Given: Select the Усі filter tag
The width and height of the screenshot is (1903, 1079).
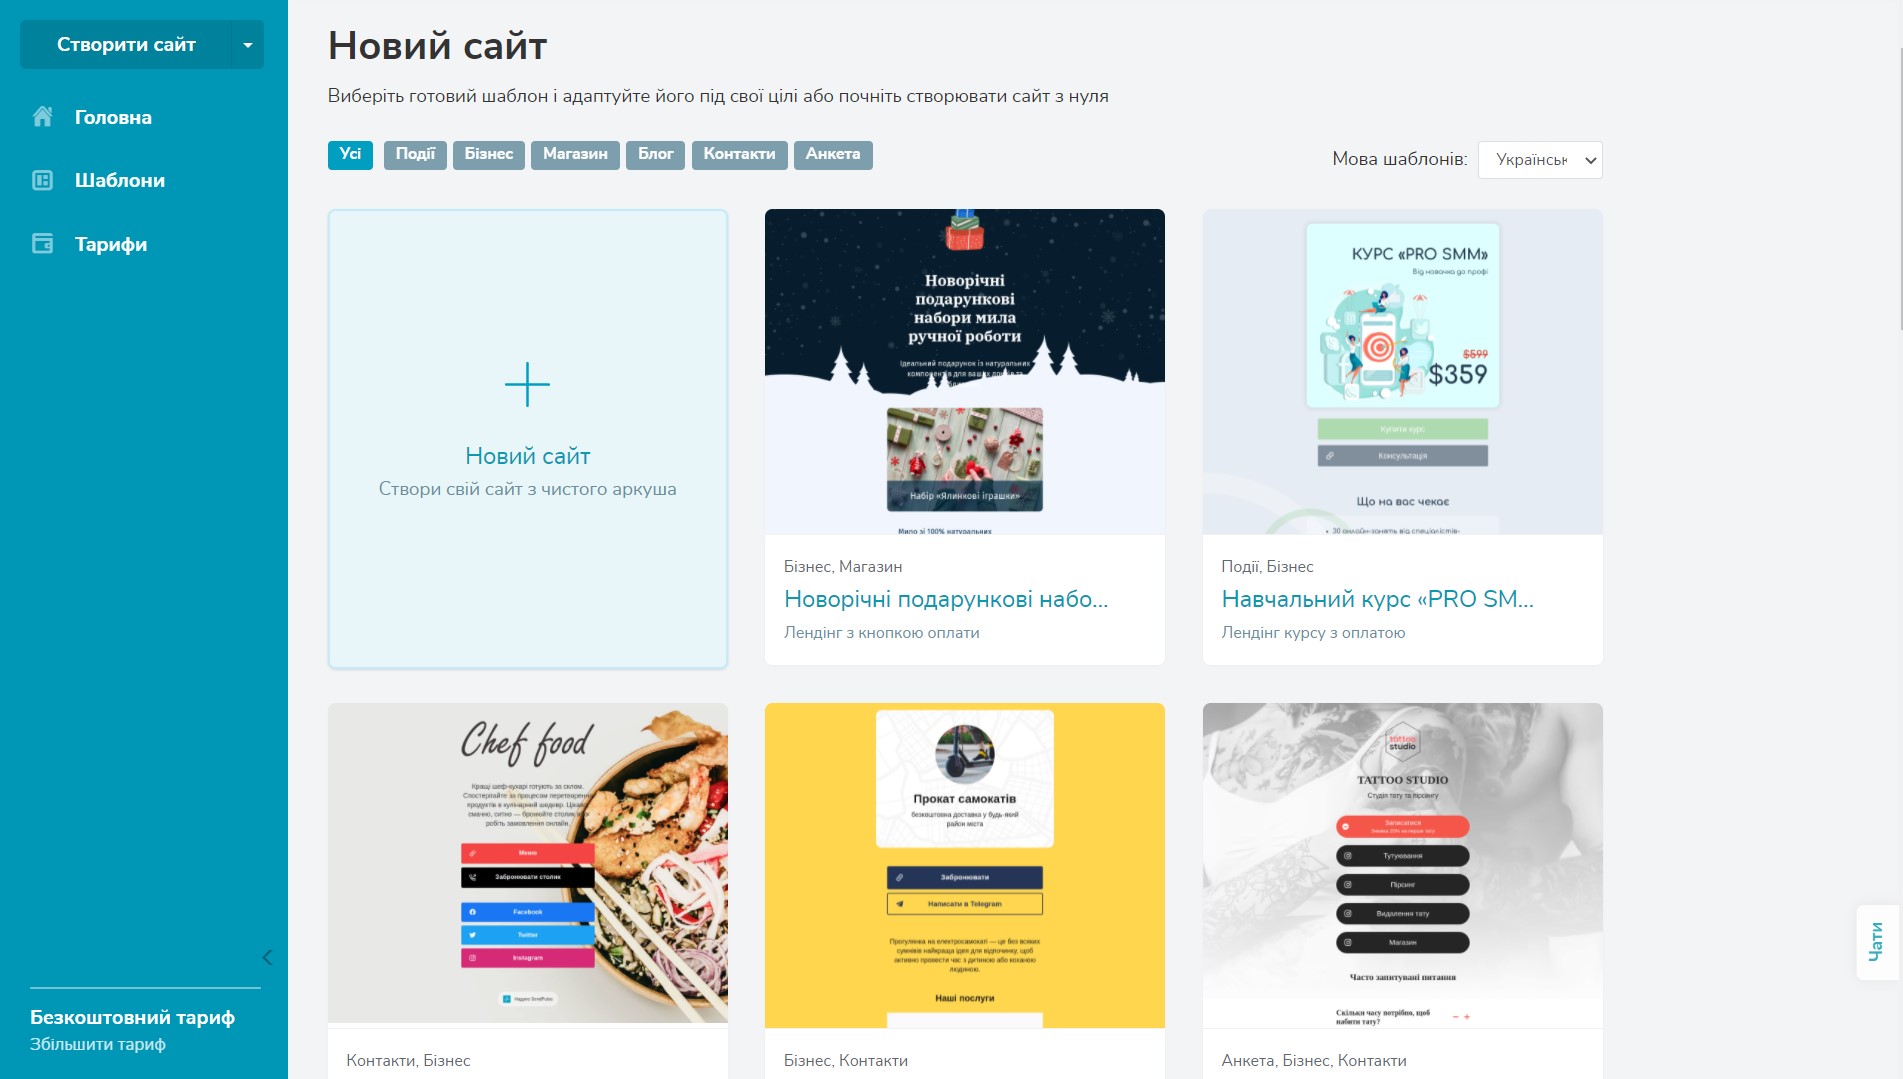Looking at the screenshot, I should 350,154.
